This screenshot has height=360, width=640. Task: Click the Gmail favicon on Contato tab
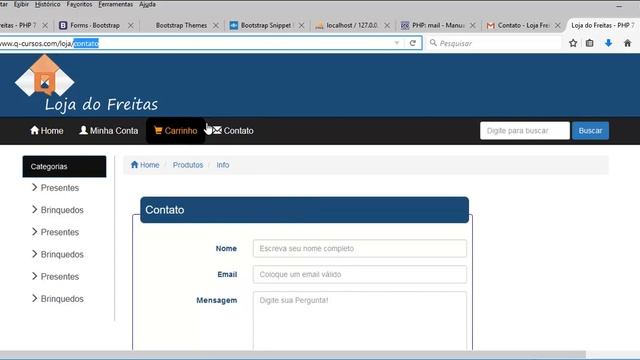491,25
